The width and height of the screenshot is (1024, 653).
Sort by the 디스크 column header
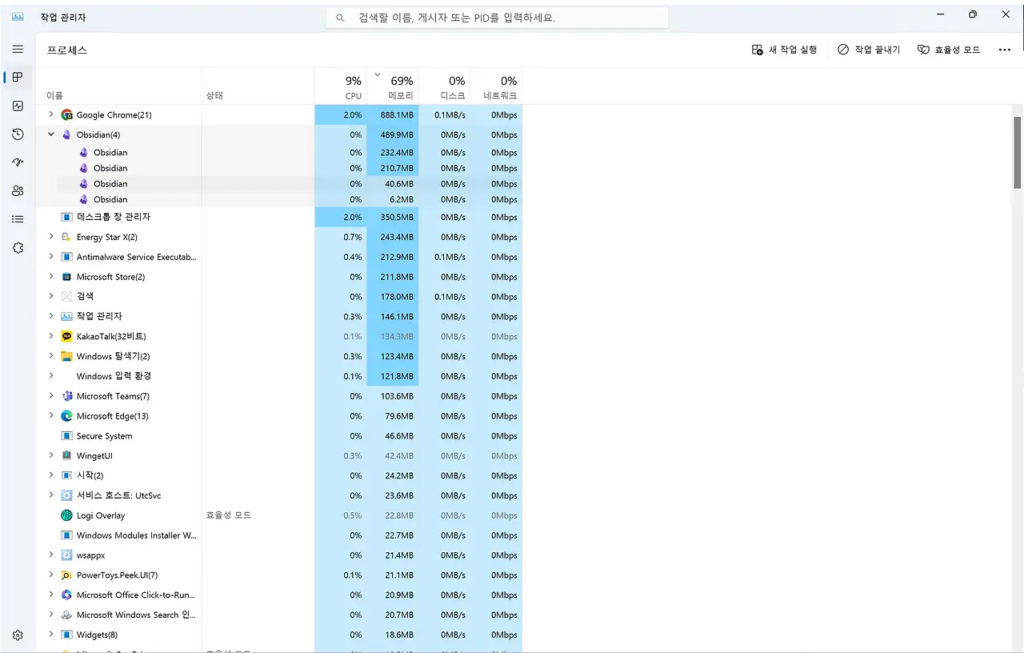pyautogui.click(x=445, y=87)
